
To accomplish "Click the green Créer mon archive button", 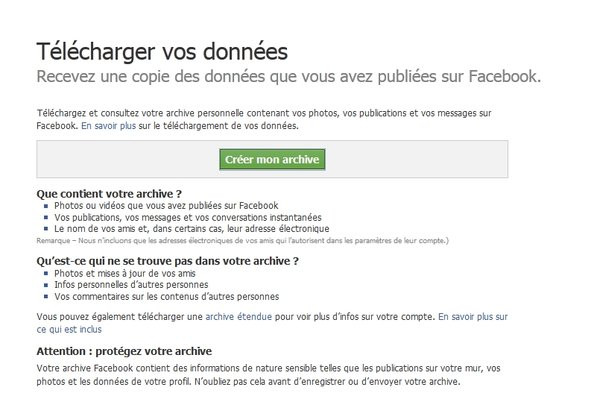I will point(272,159).
